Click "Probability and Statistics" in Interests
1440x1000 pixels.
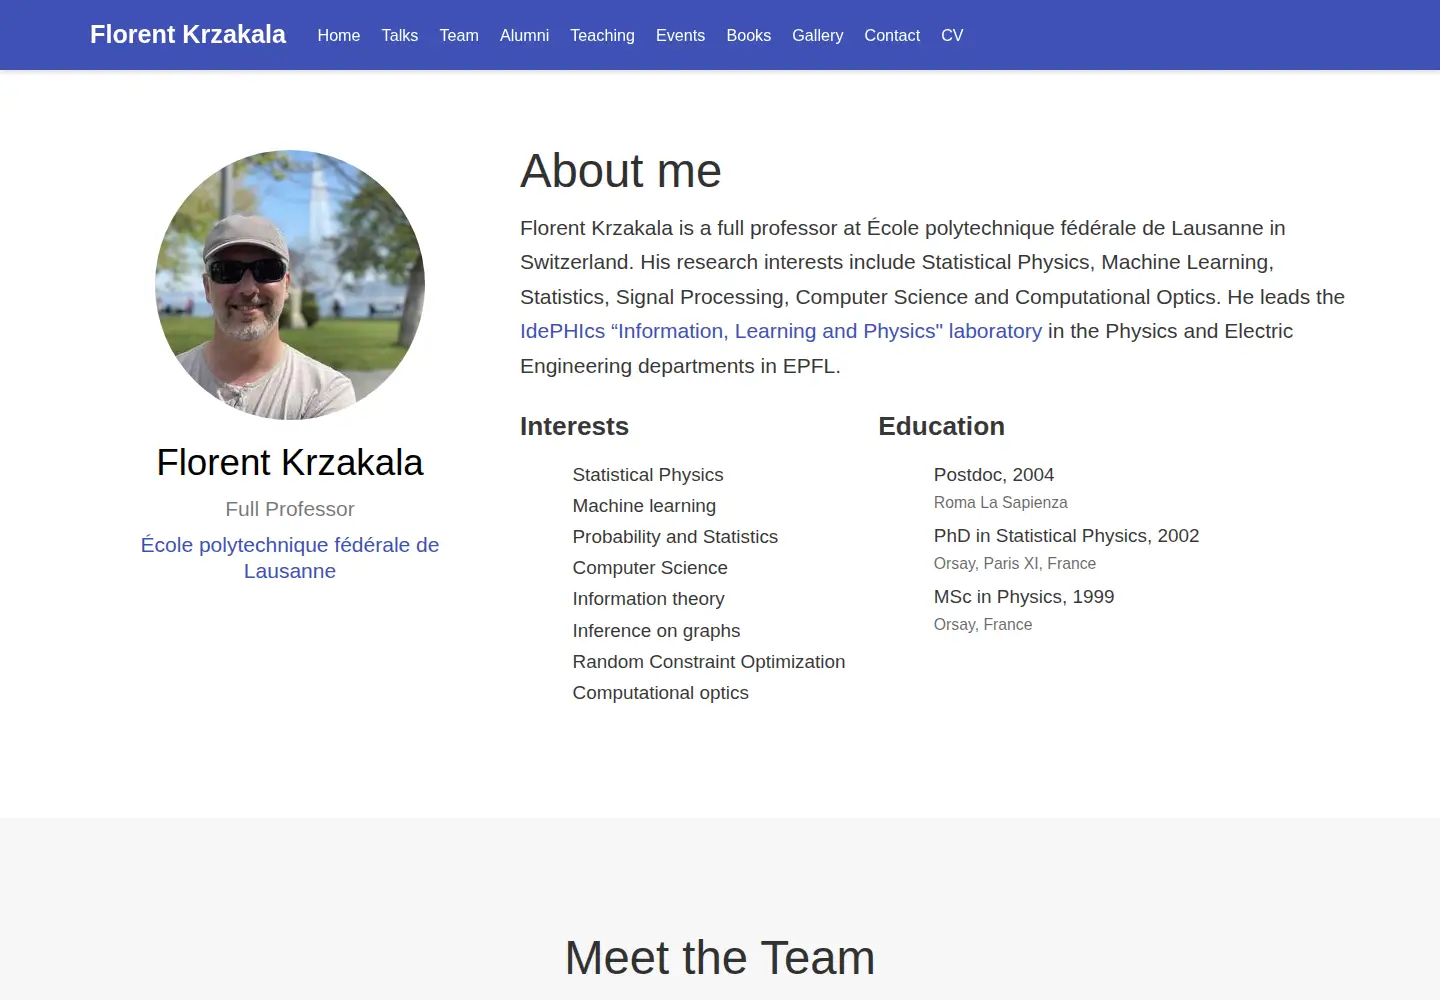[675, 537]
